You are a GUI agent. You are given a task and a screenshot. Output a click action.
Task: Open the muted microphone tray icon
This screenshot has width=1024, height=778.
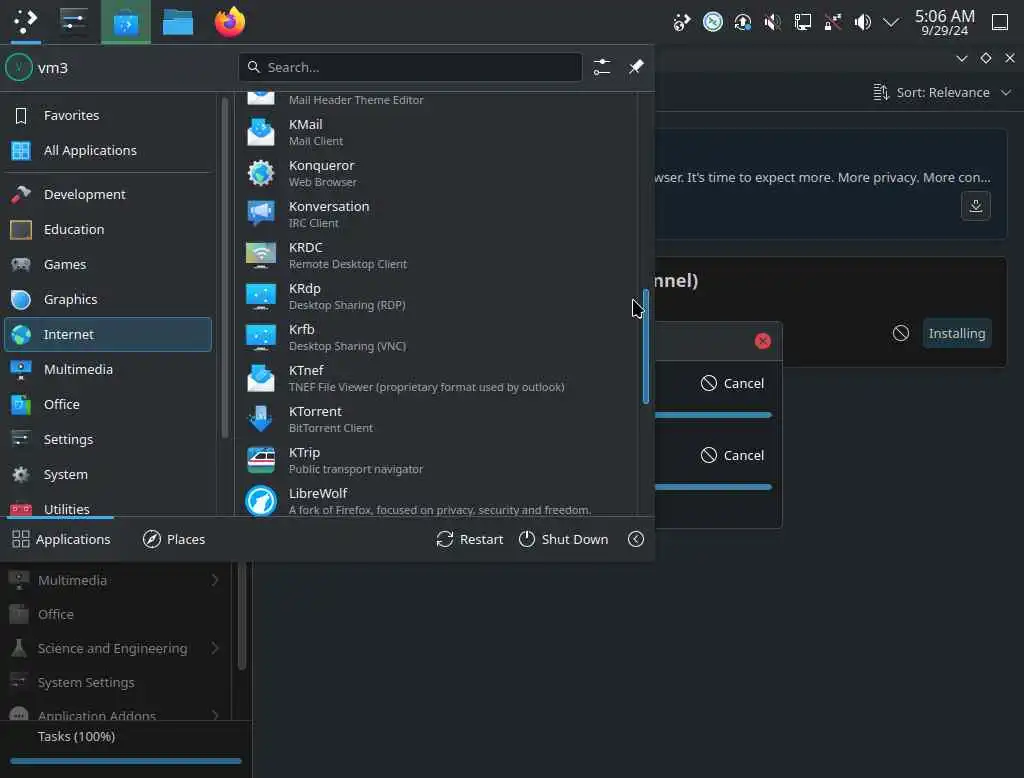point(773,22)
